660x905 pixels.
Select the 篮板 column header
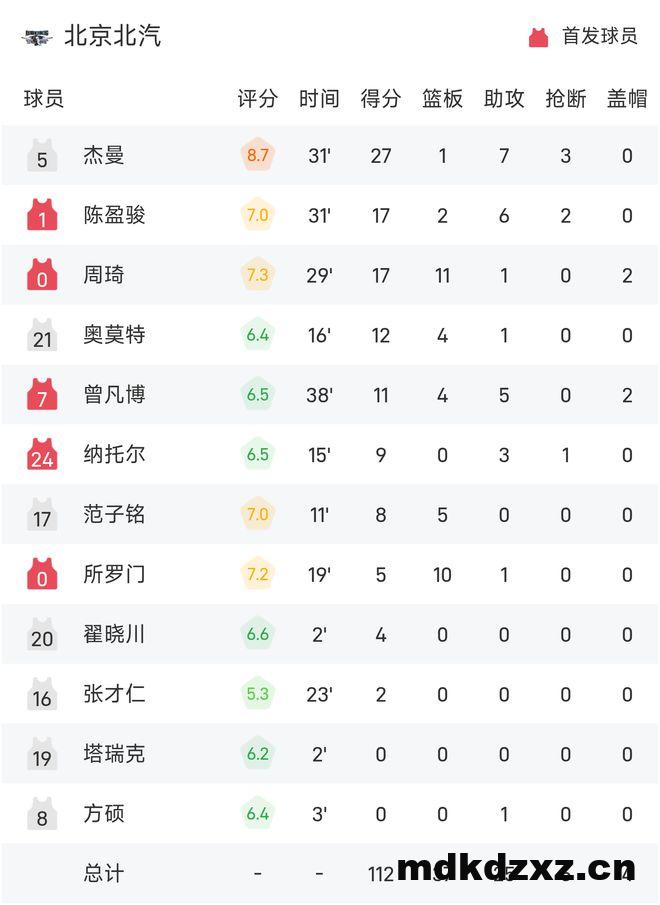click(442, 99)
